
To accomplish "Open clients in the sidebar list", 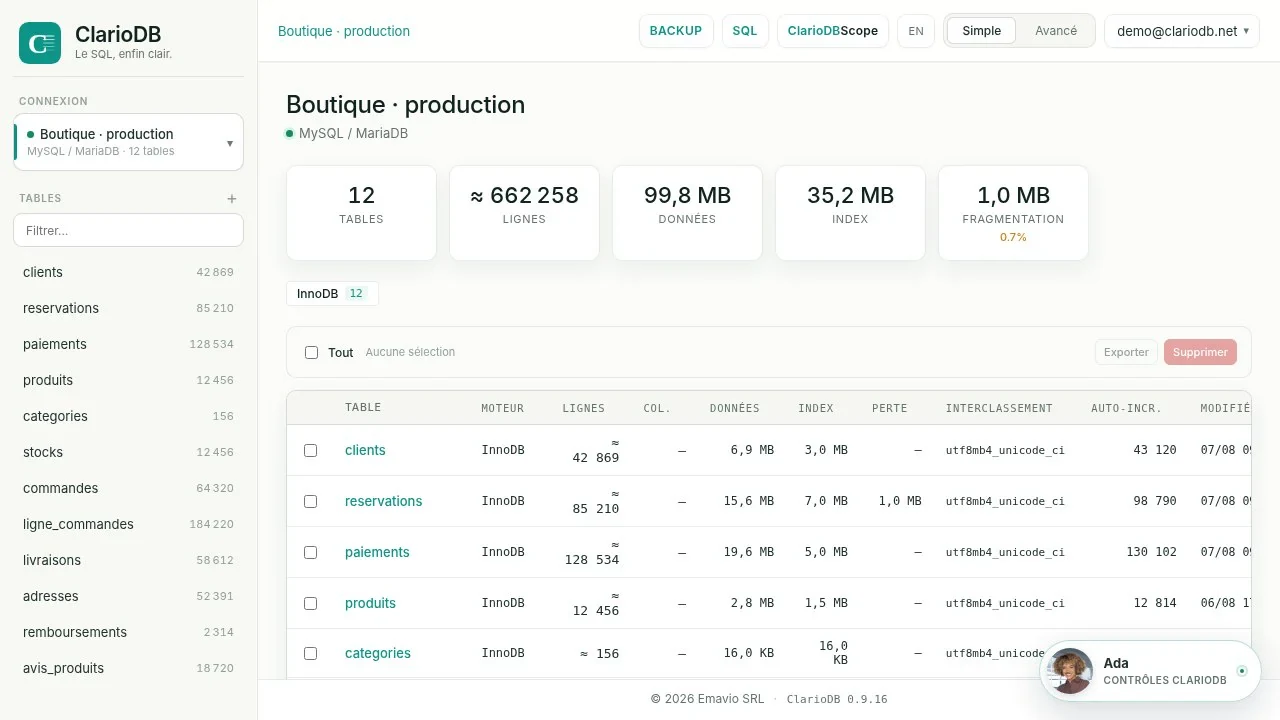I will (128, 272).
